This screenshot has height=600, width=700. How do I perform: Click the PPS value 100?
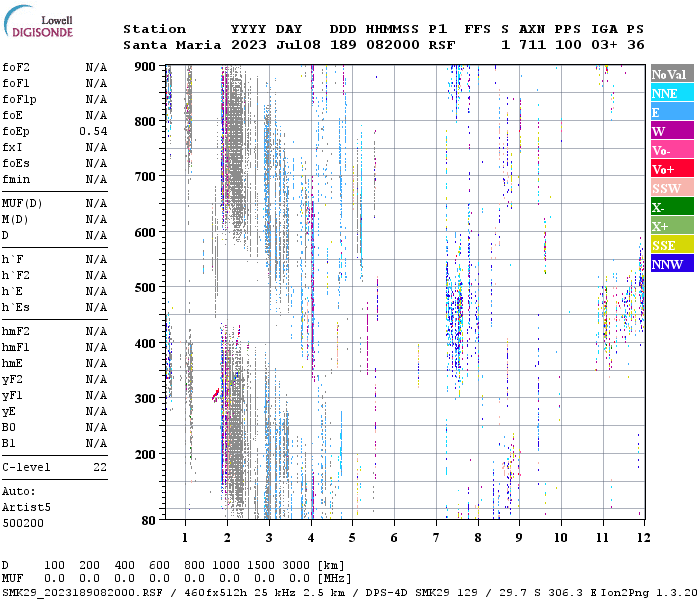click(568, 45)
